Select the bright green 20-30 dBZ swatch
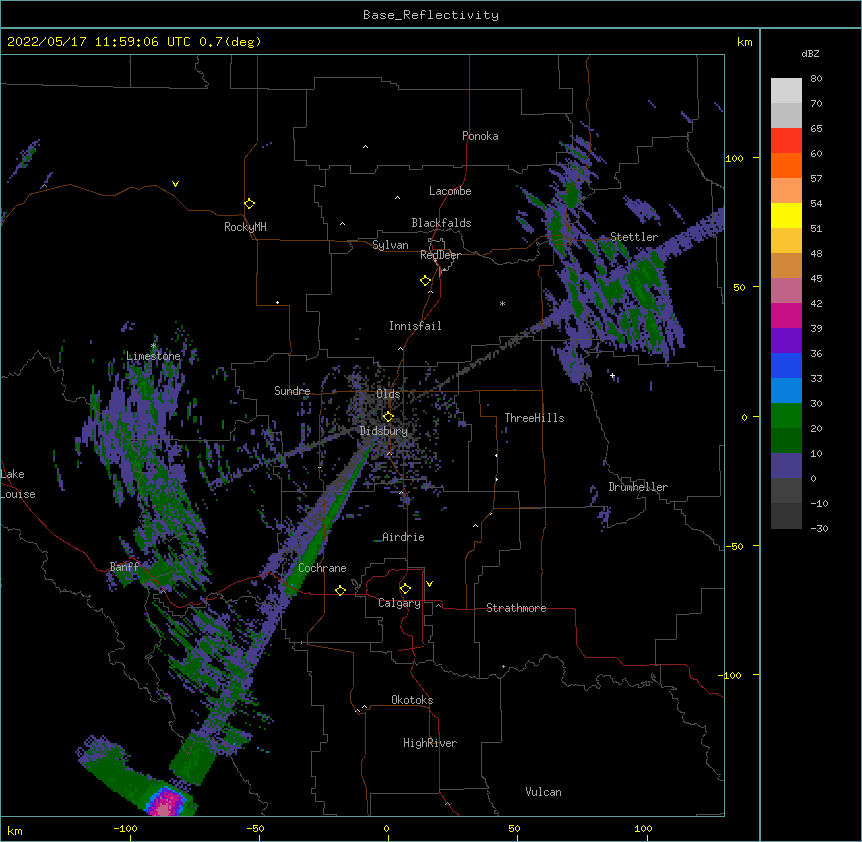The width and height of the screenshot is (862, 842). coord(786,416)
